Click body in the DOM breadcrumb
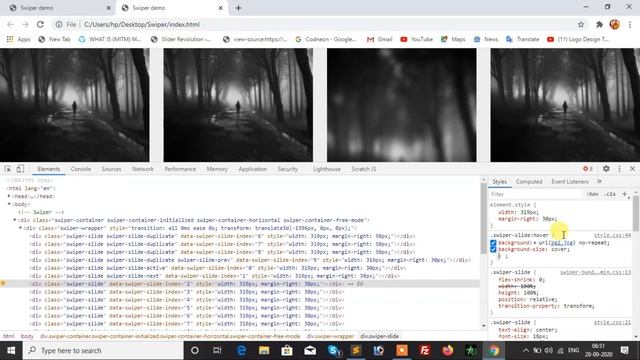640x360 pixels. pyautogui.click(x=27, y=336)
